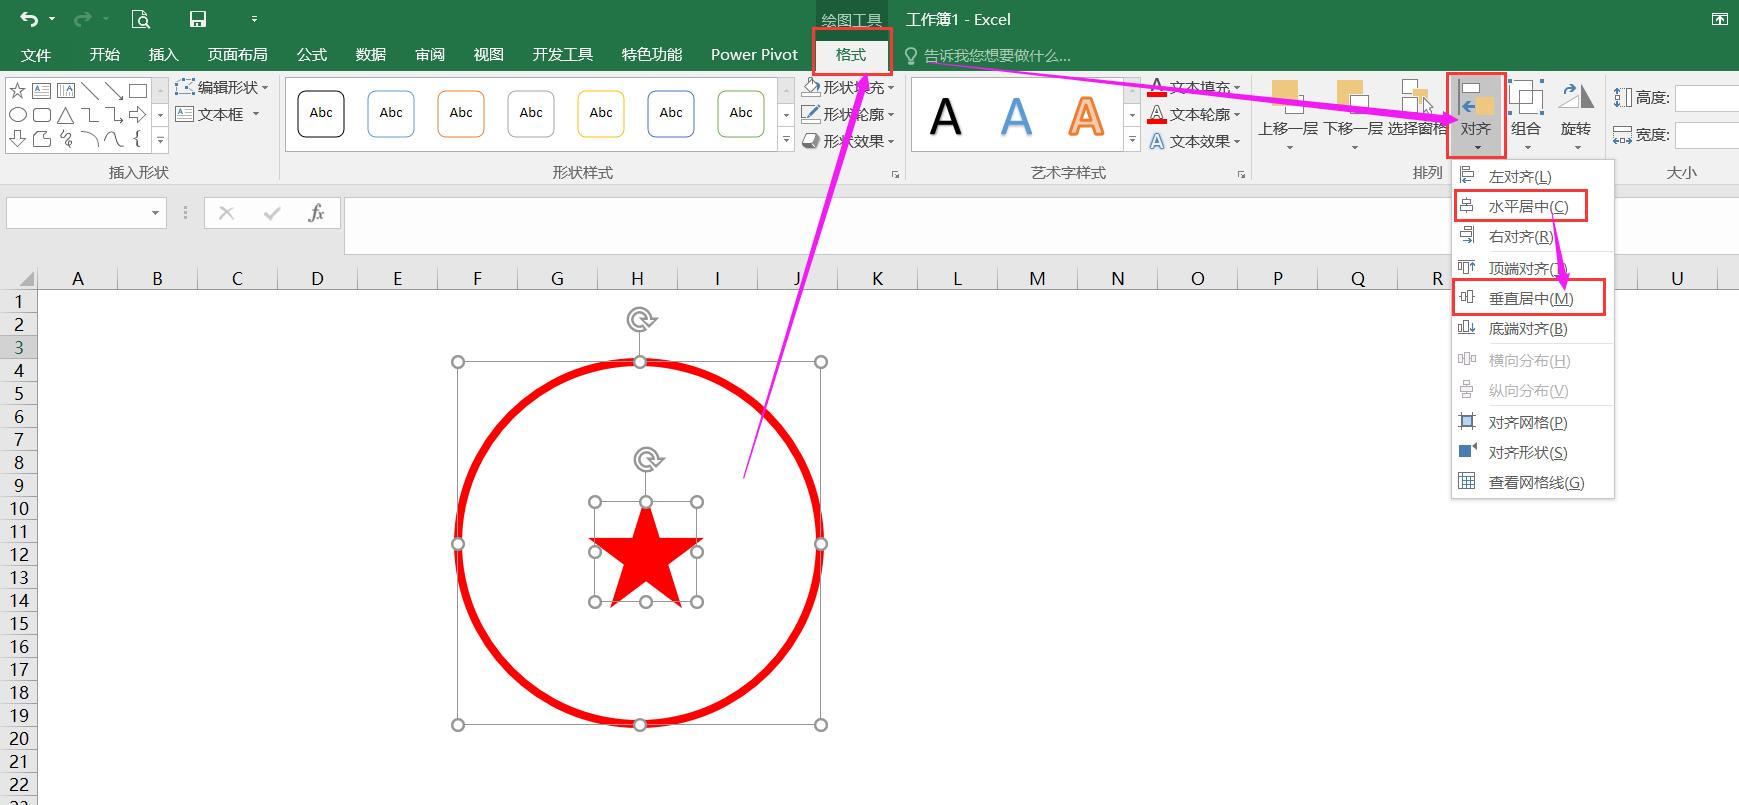Viewport: 1739px width, 805px height.
Task: Open 形状效果 shape effects dropdown
Action: (x=848, y=141)
